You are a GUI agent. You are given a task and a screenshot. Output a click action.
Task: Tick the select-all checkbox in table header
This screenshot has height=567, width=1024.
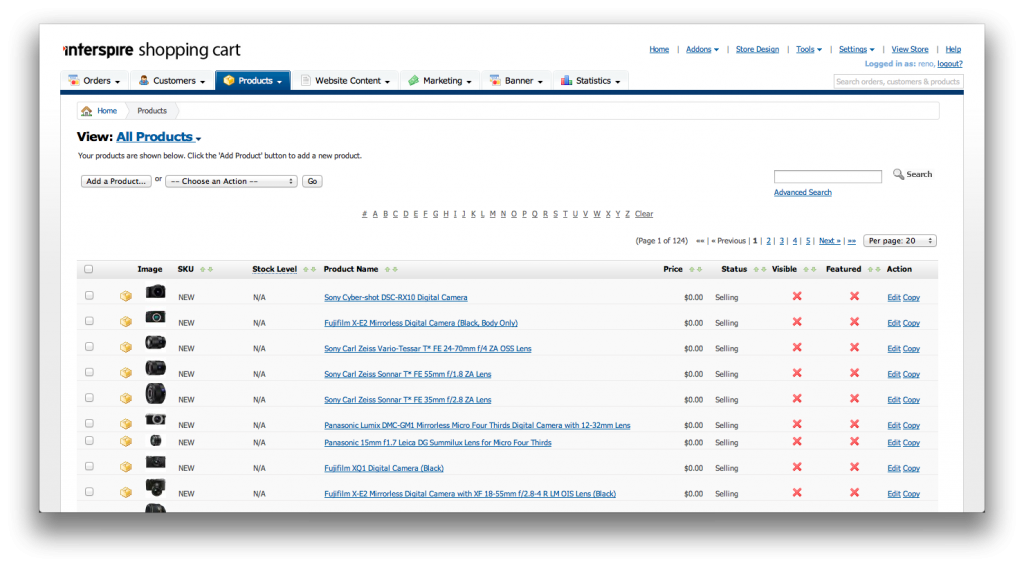[x=89, y=269]
